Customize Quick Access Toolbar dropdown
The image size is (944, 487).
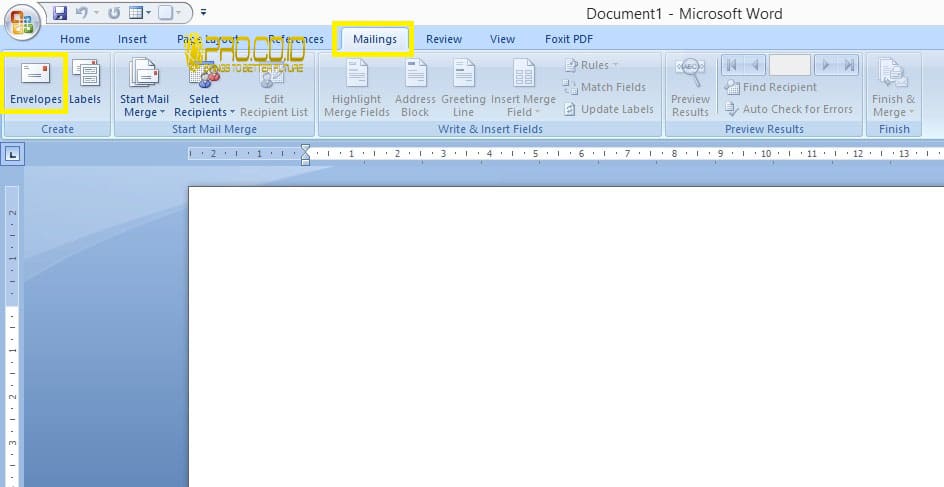(x=203, y=12)
